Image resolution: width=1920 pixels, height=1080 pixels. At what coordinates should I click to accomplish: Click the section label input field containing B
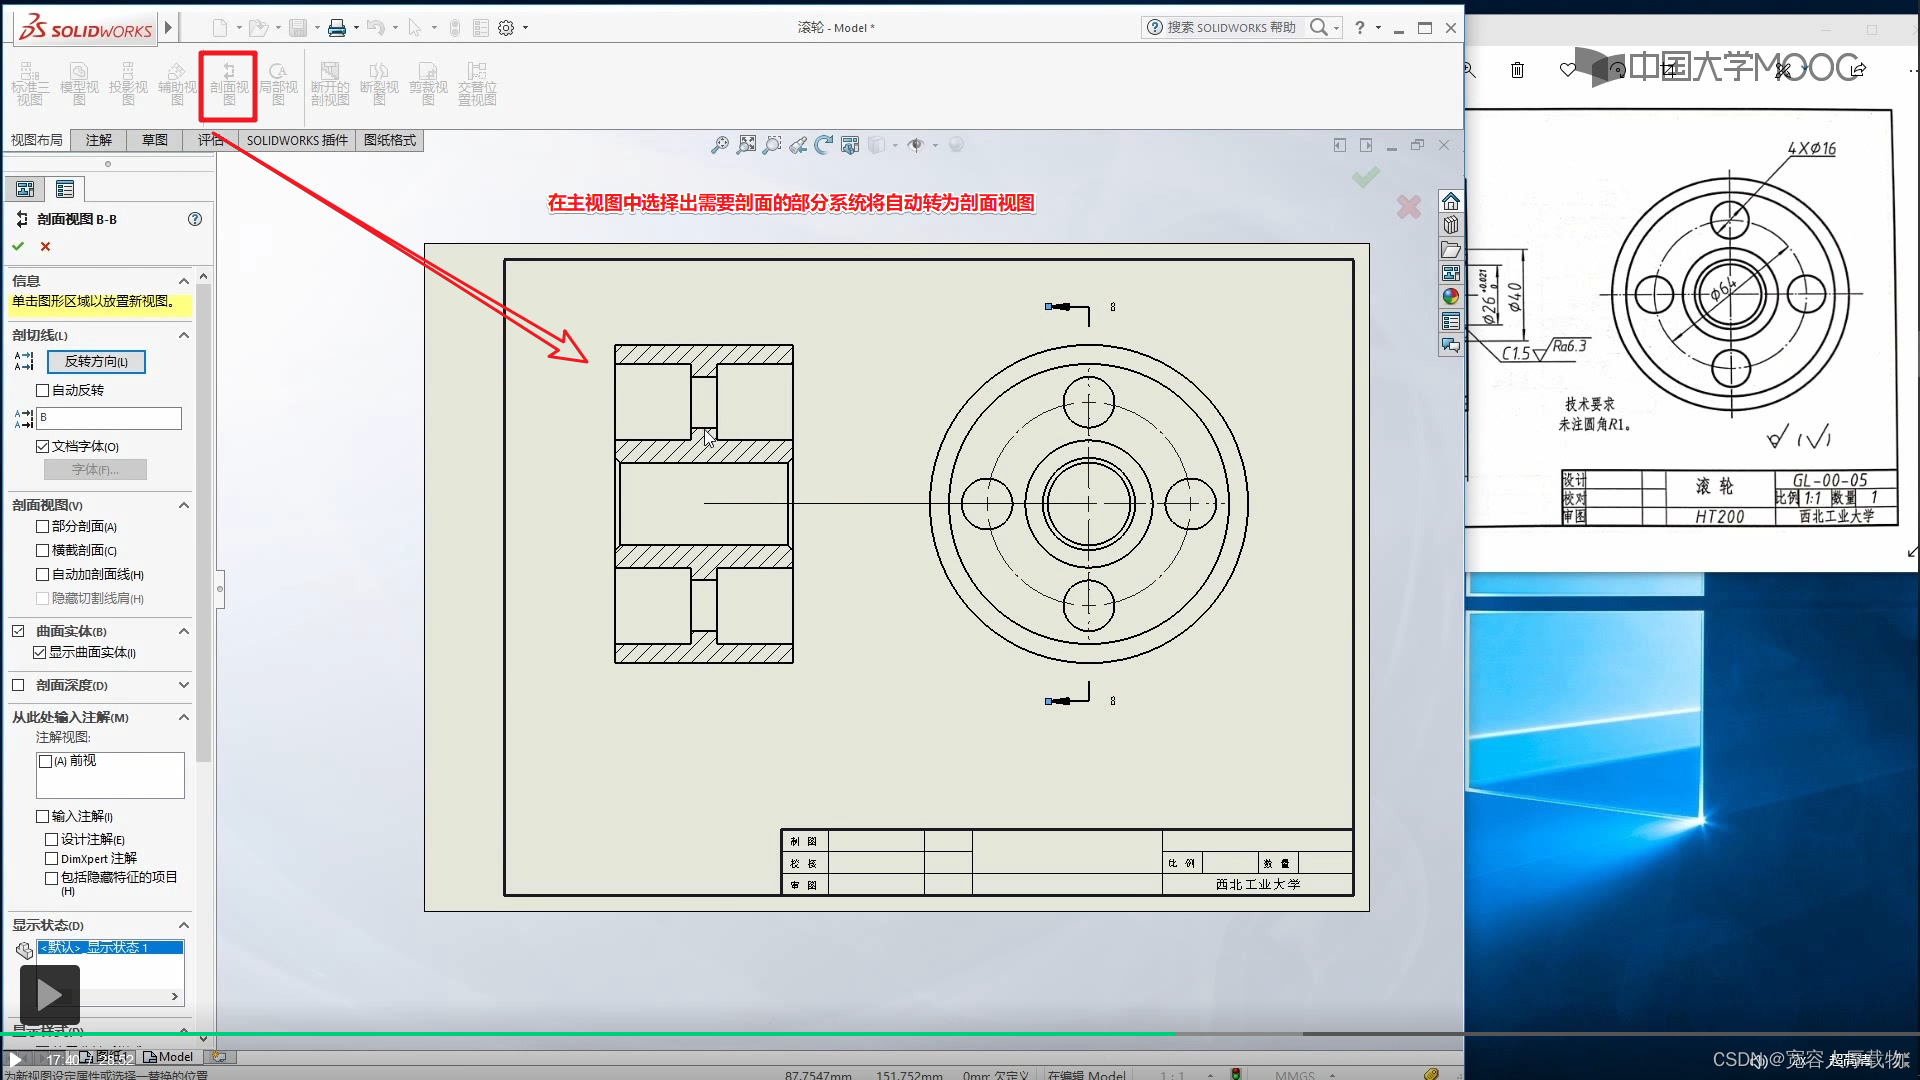click(x=110, y=417)
